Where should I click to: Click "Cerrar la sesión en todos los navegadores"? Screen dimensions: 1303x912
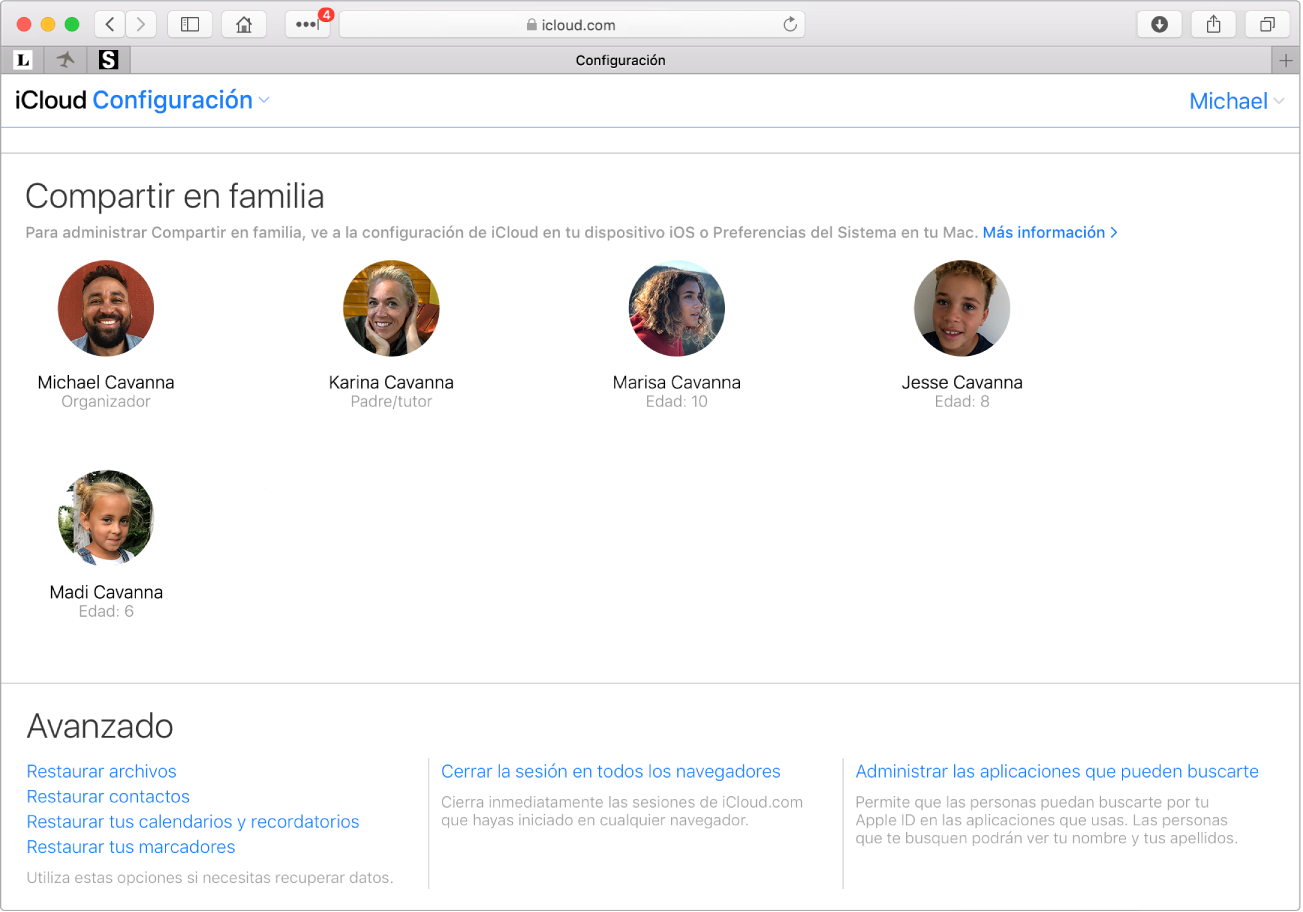[x=611, y=771]
